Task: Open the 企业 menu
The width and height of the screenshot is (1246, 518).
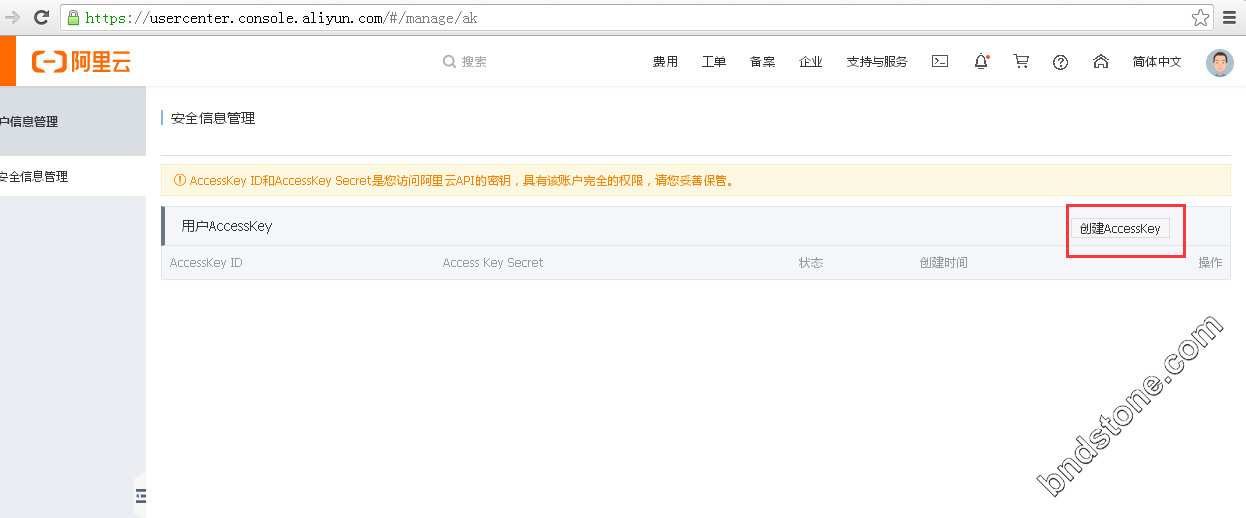Action: click(x=811, y=62)
